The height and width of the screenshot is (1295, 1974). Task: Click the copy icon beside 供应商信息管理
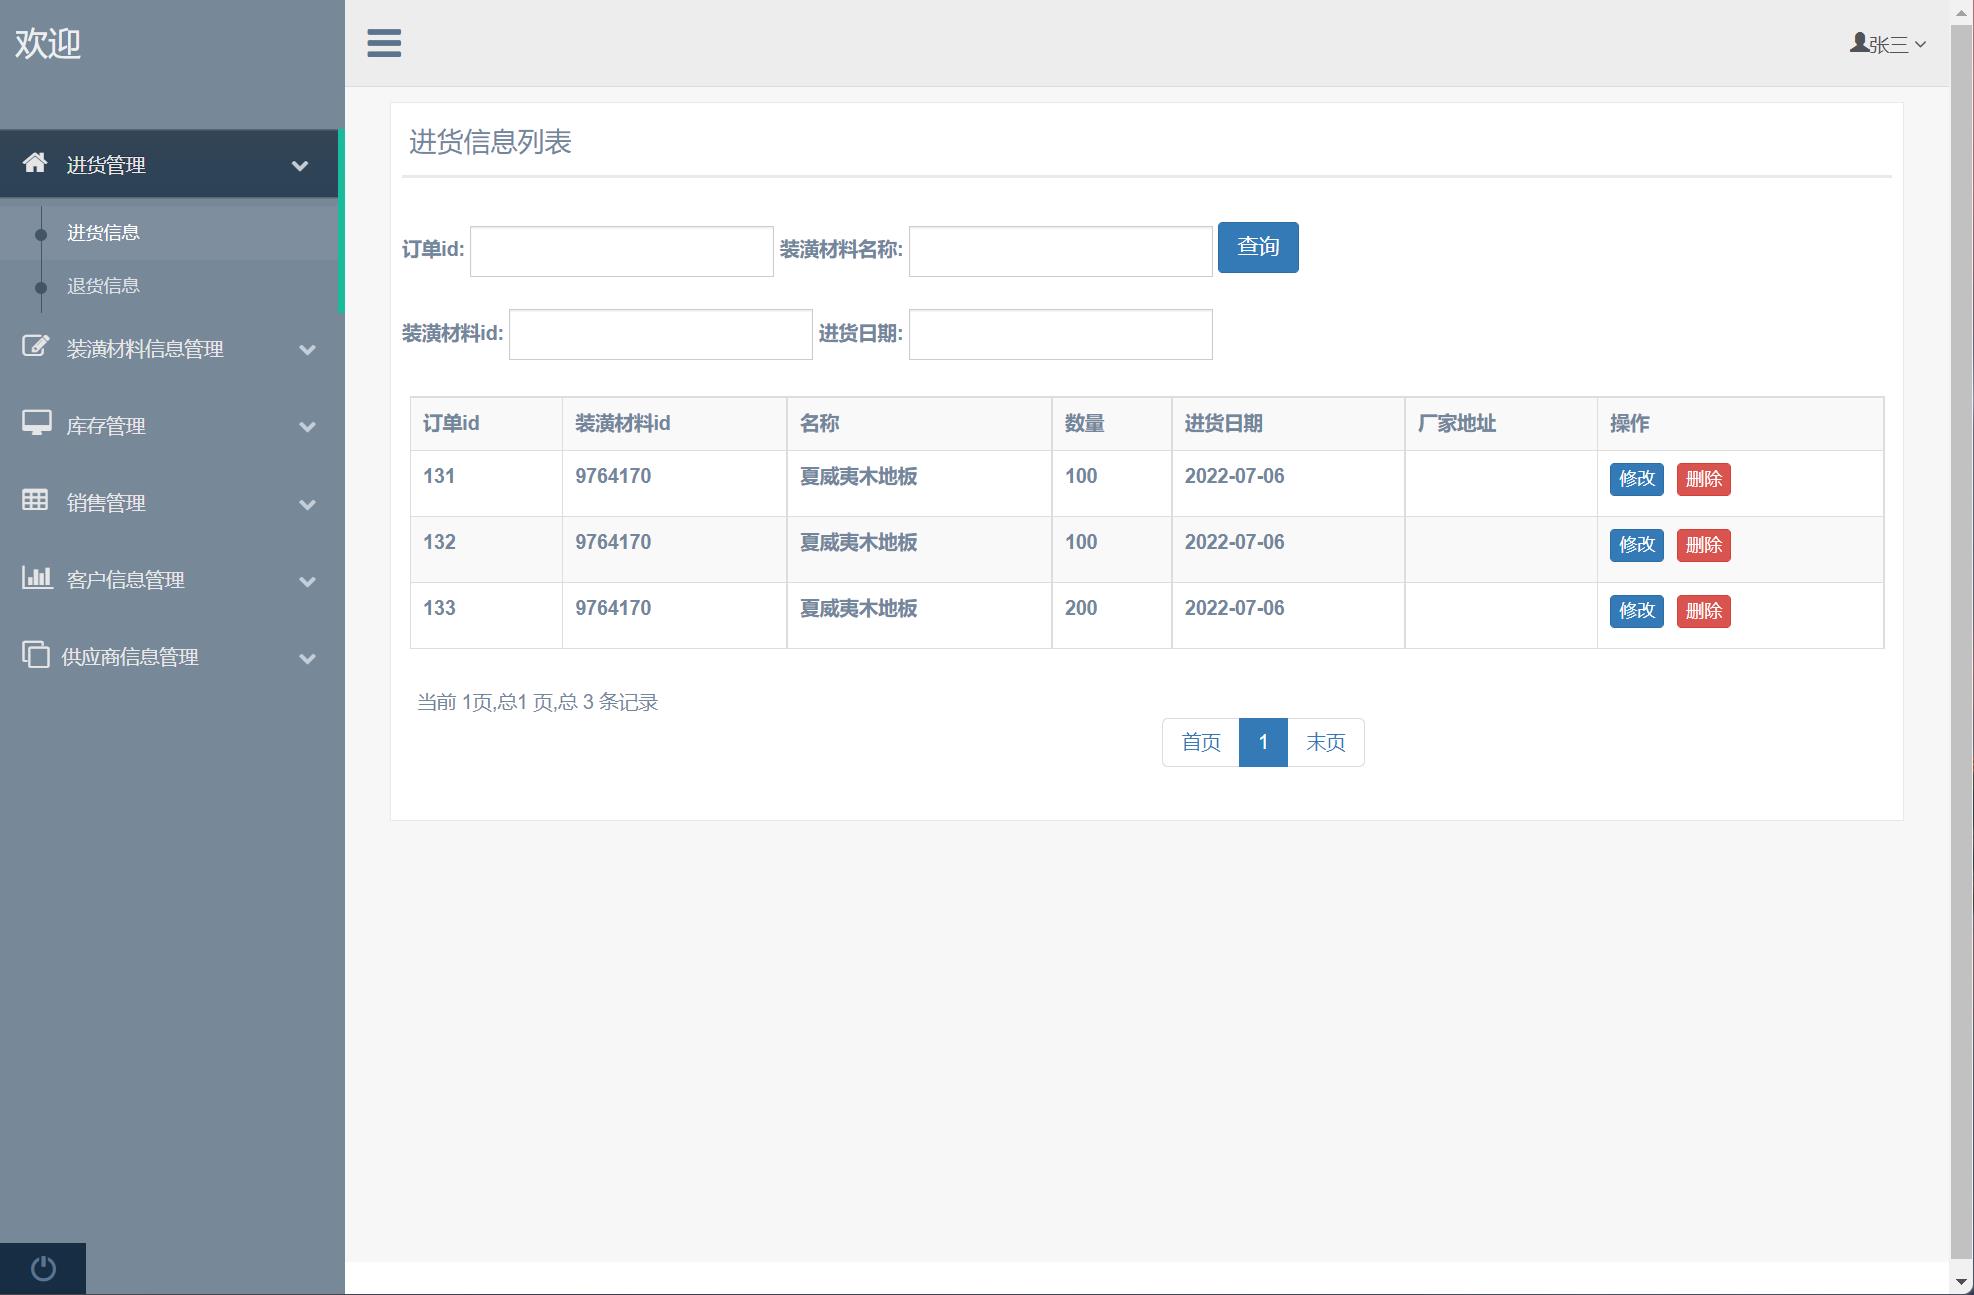(x=35, y=655)
